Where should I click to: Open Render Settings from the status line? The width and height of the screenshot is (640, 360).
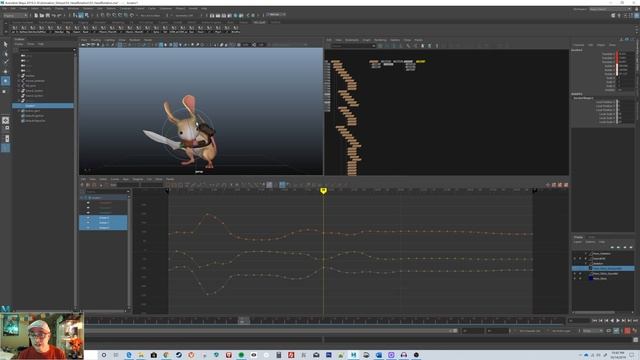pyautogui.click(x=229, y=16)
